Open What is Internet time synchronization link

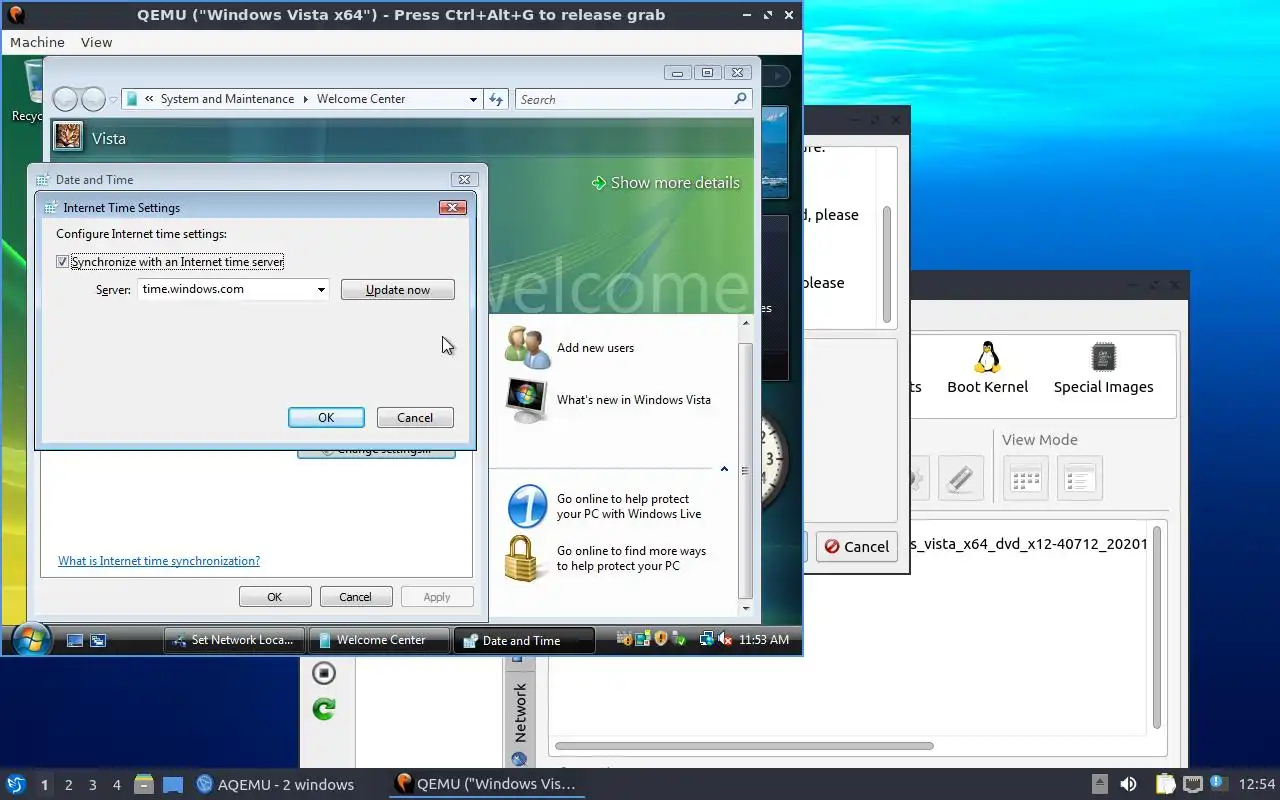[159, 561]
